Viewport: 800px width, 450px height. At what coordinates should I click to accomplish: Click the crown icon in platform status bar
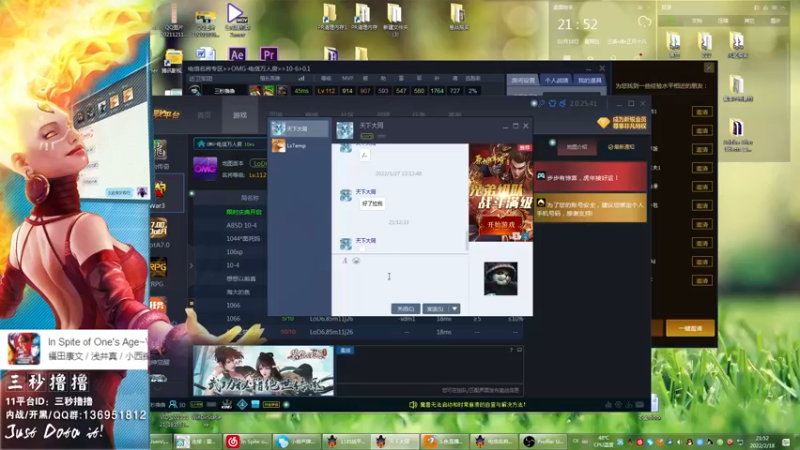(227, 405)
